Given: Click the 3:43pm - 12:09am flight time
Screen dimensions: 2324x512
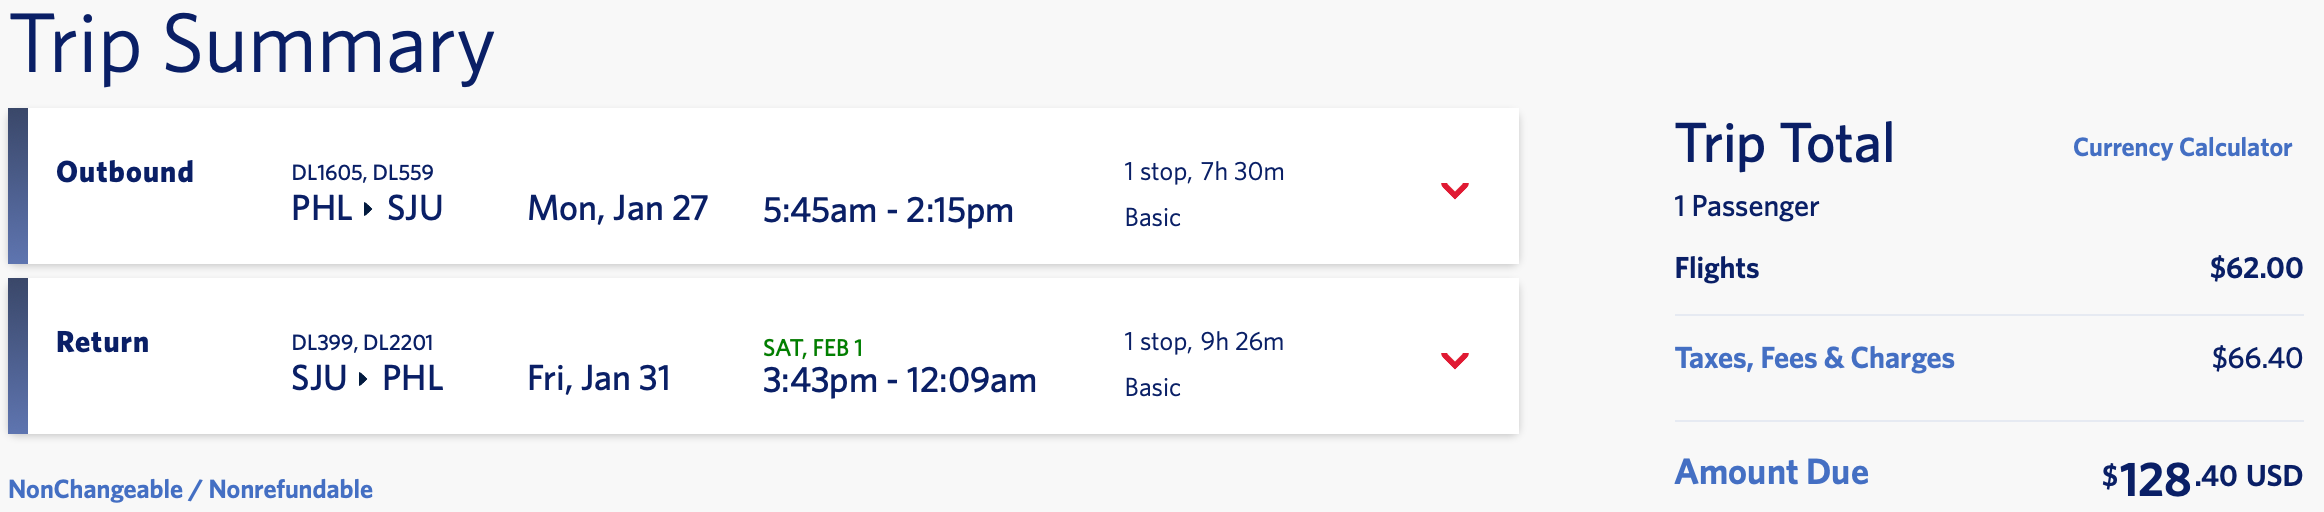Looking at the screenshot, I should pos(898,380).
